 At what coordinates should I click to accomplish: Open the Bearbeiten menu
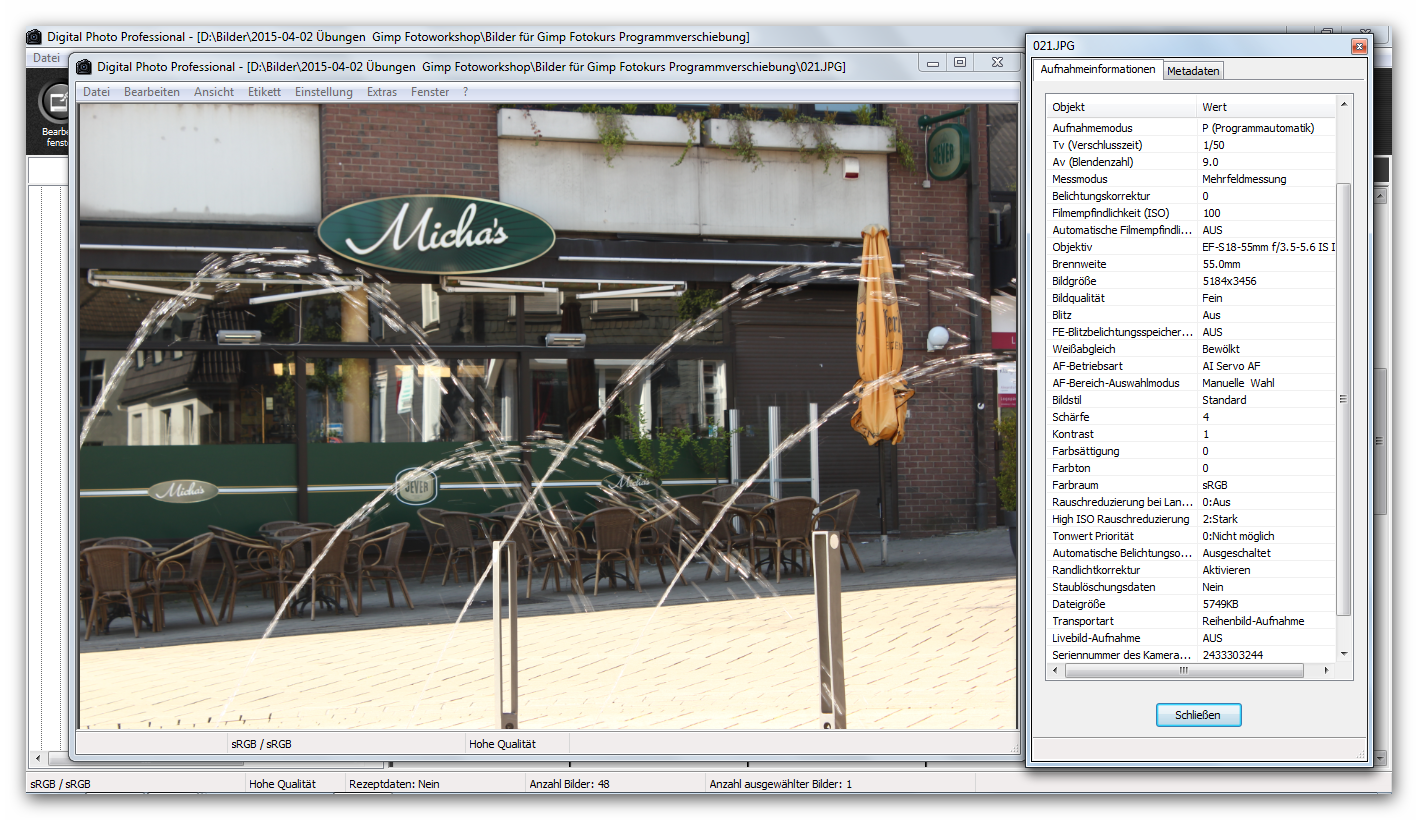point(152,92)
